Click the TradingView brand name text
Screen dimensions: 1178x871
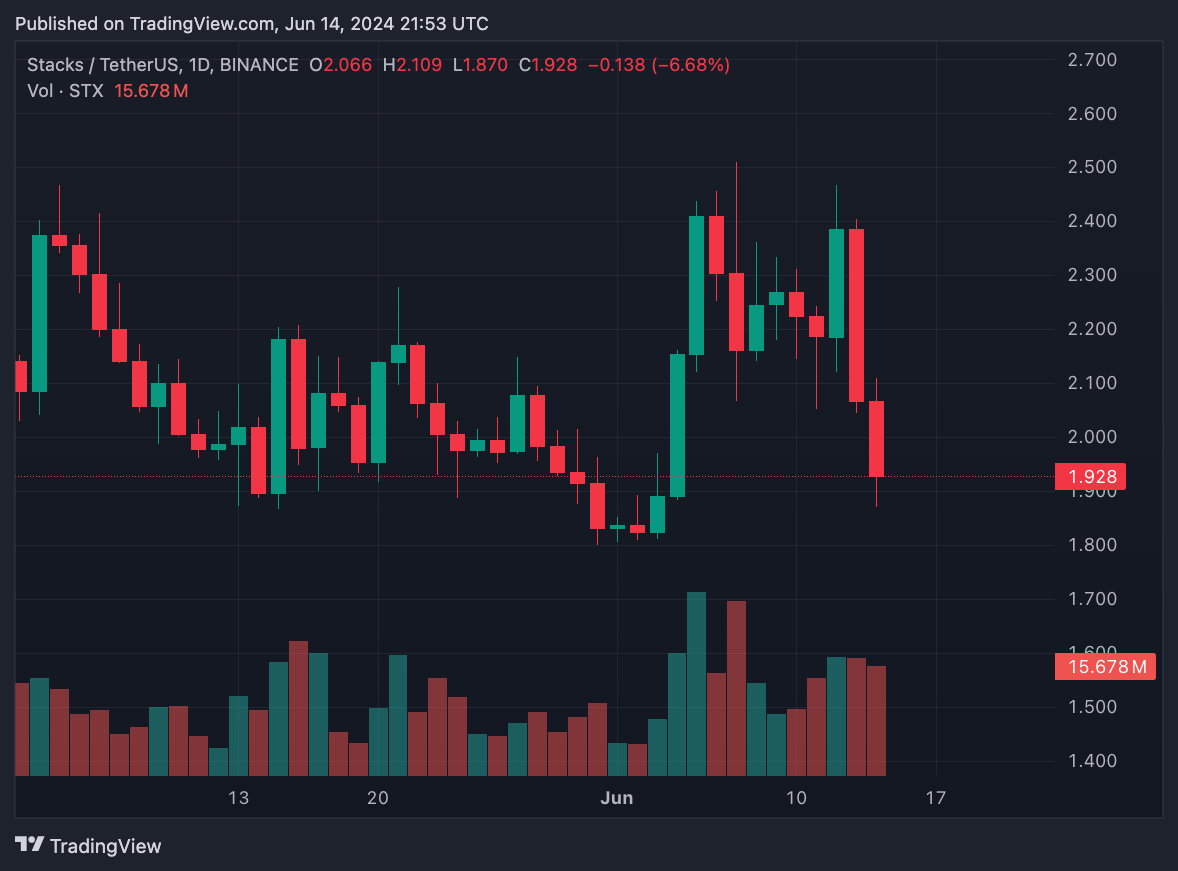point(105,846)
